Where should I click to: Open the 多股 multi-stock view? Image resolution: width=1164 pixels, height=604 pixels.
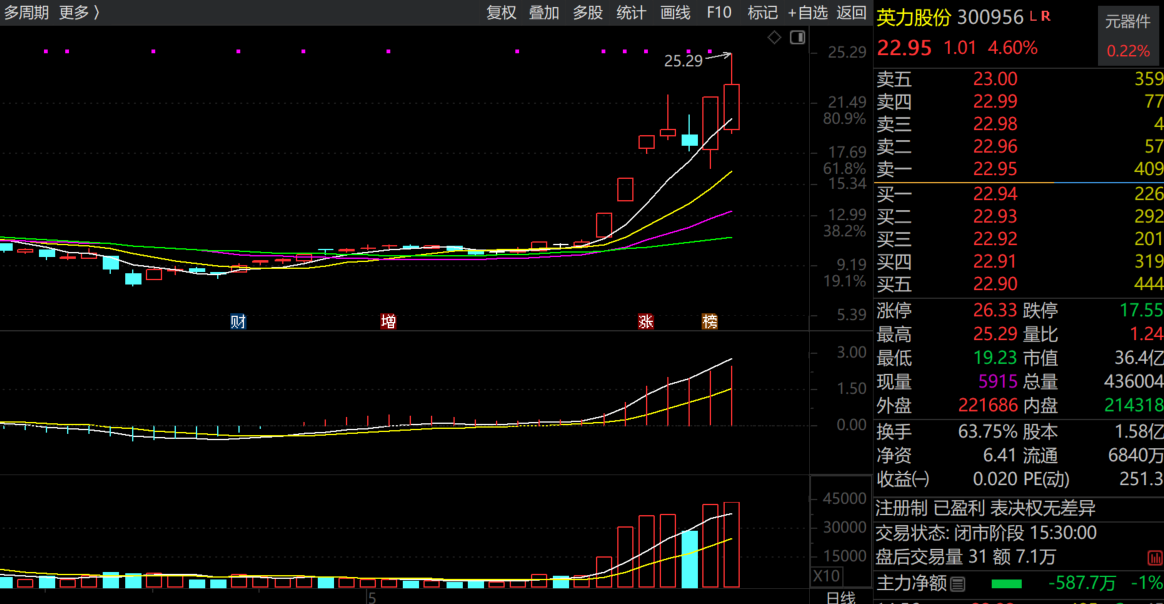point(588,13)
